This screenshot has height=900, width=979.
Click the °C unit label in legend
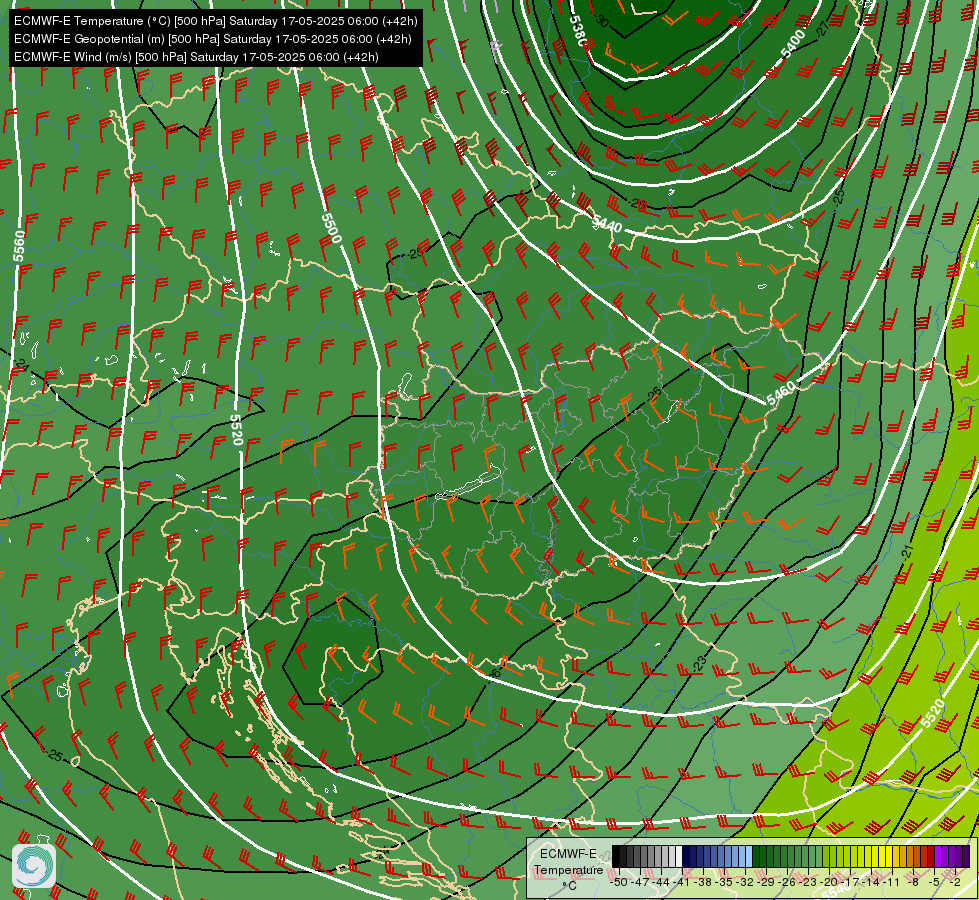pos(569,886)
